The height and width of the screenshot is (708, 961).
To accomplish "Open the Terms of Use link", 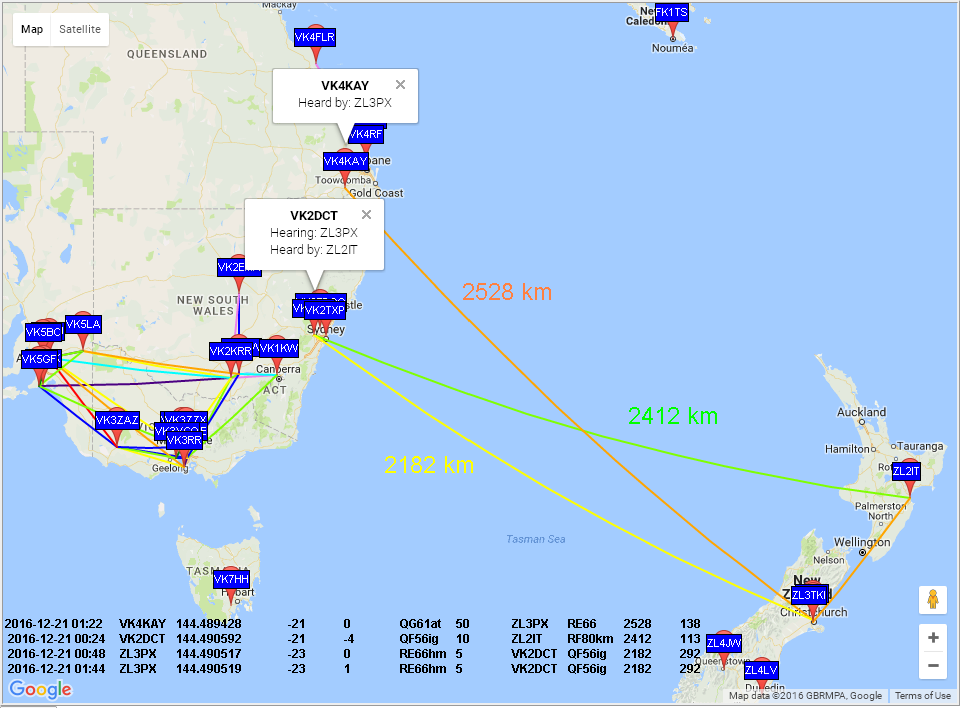I will pyautogui.click(x=922, y=696).
